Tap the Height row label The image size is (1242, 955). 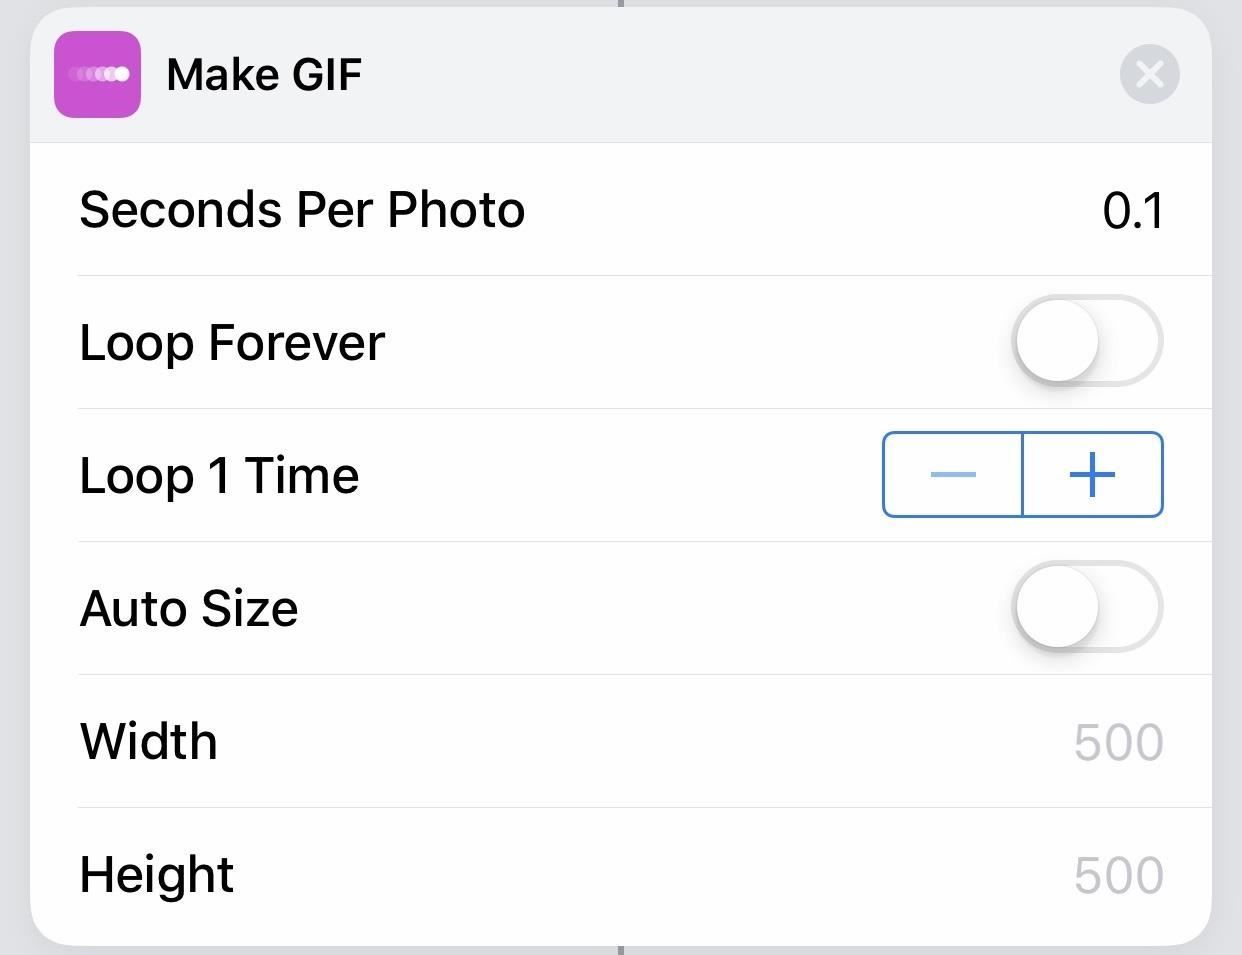155,874
